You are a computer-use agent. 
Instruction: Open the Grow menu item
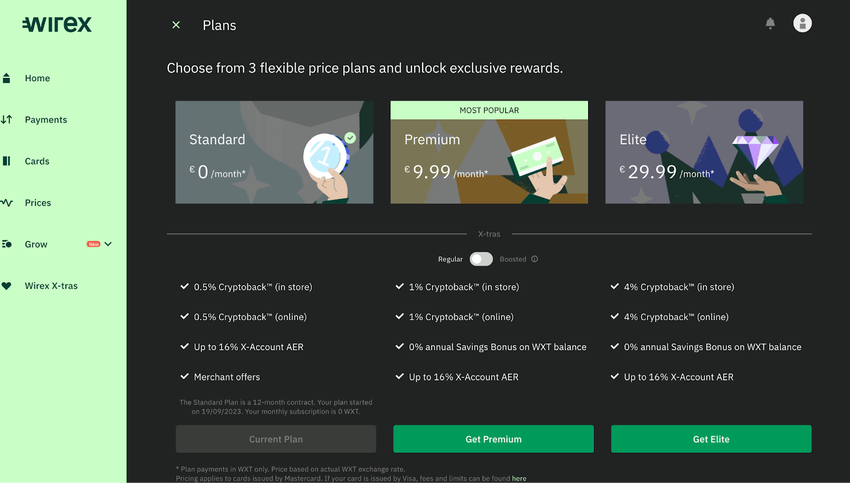tap(36, 244)
